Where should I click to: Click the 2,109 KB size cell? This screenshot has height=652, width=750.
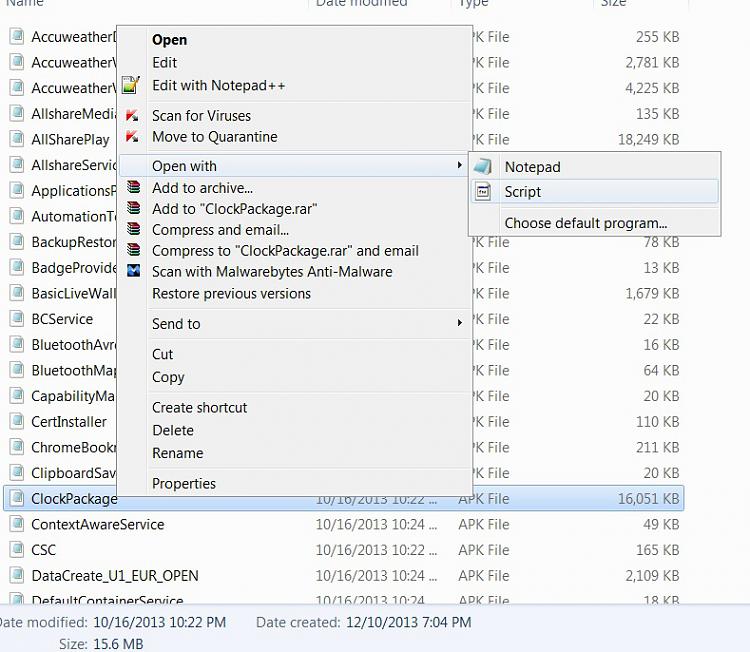pos(652,576)
